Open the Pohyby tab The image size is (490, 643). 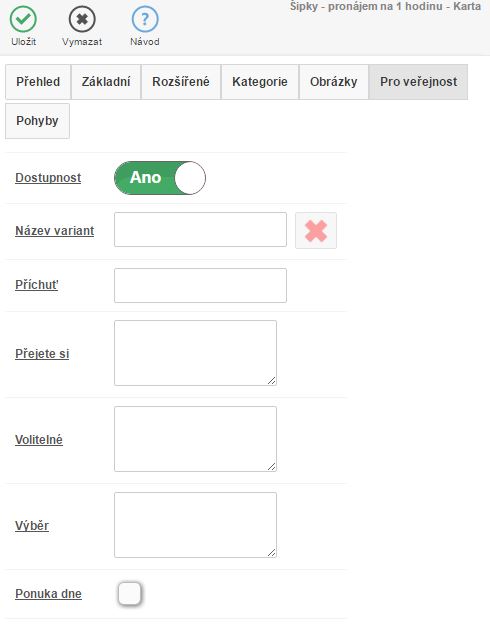click(37, 121)
